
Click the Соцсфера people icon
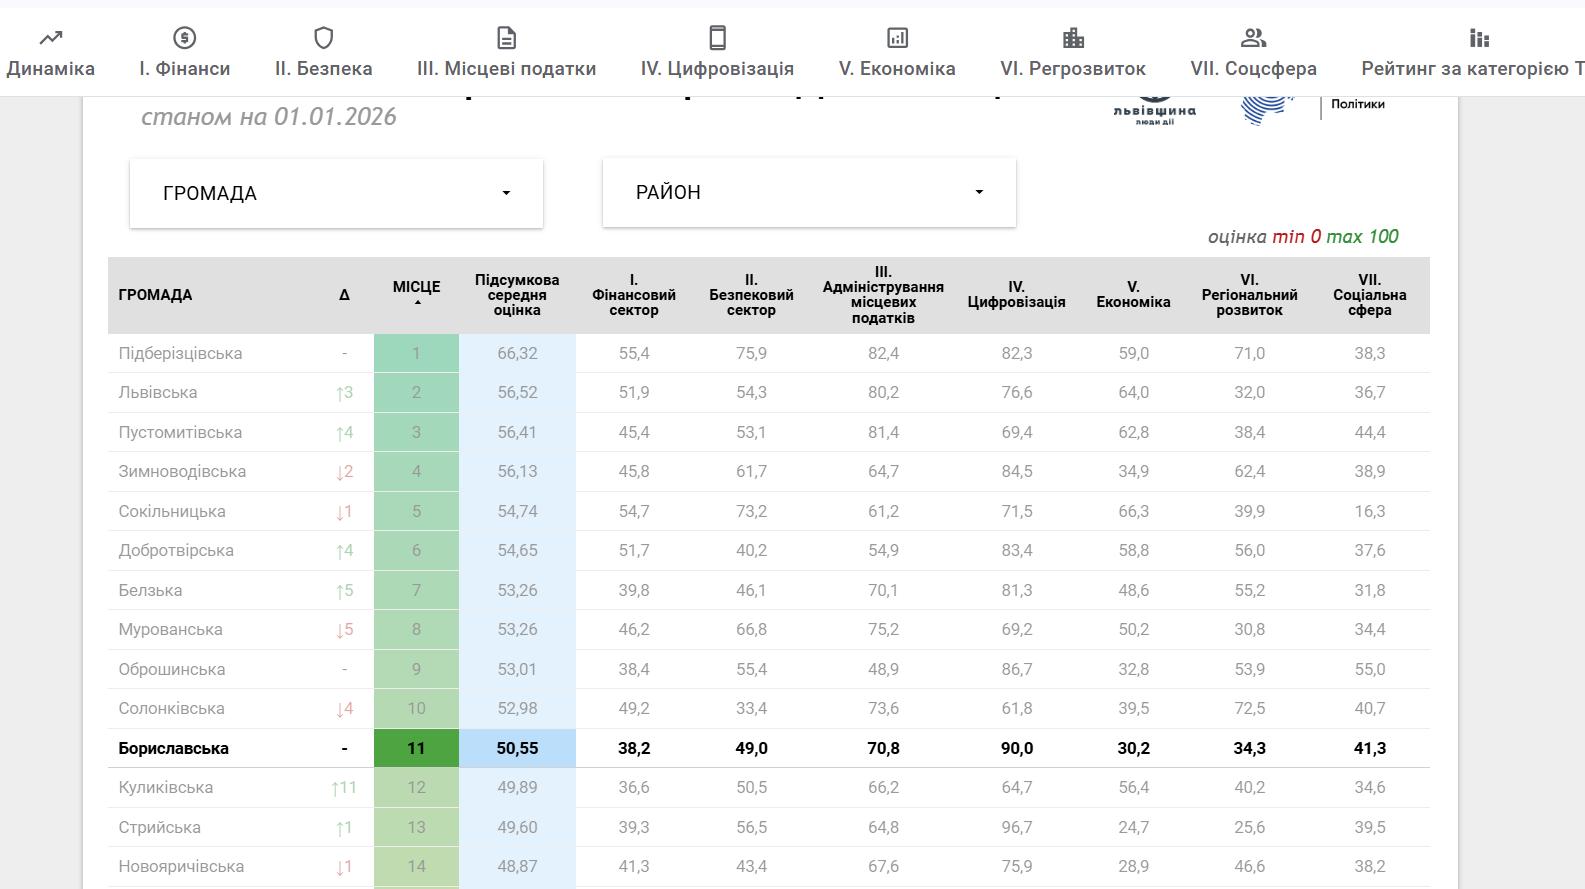point(1253,38)
